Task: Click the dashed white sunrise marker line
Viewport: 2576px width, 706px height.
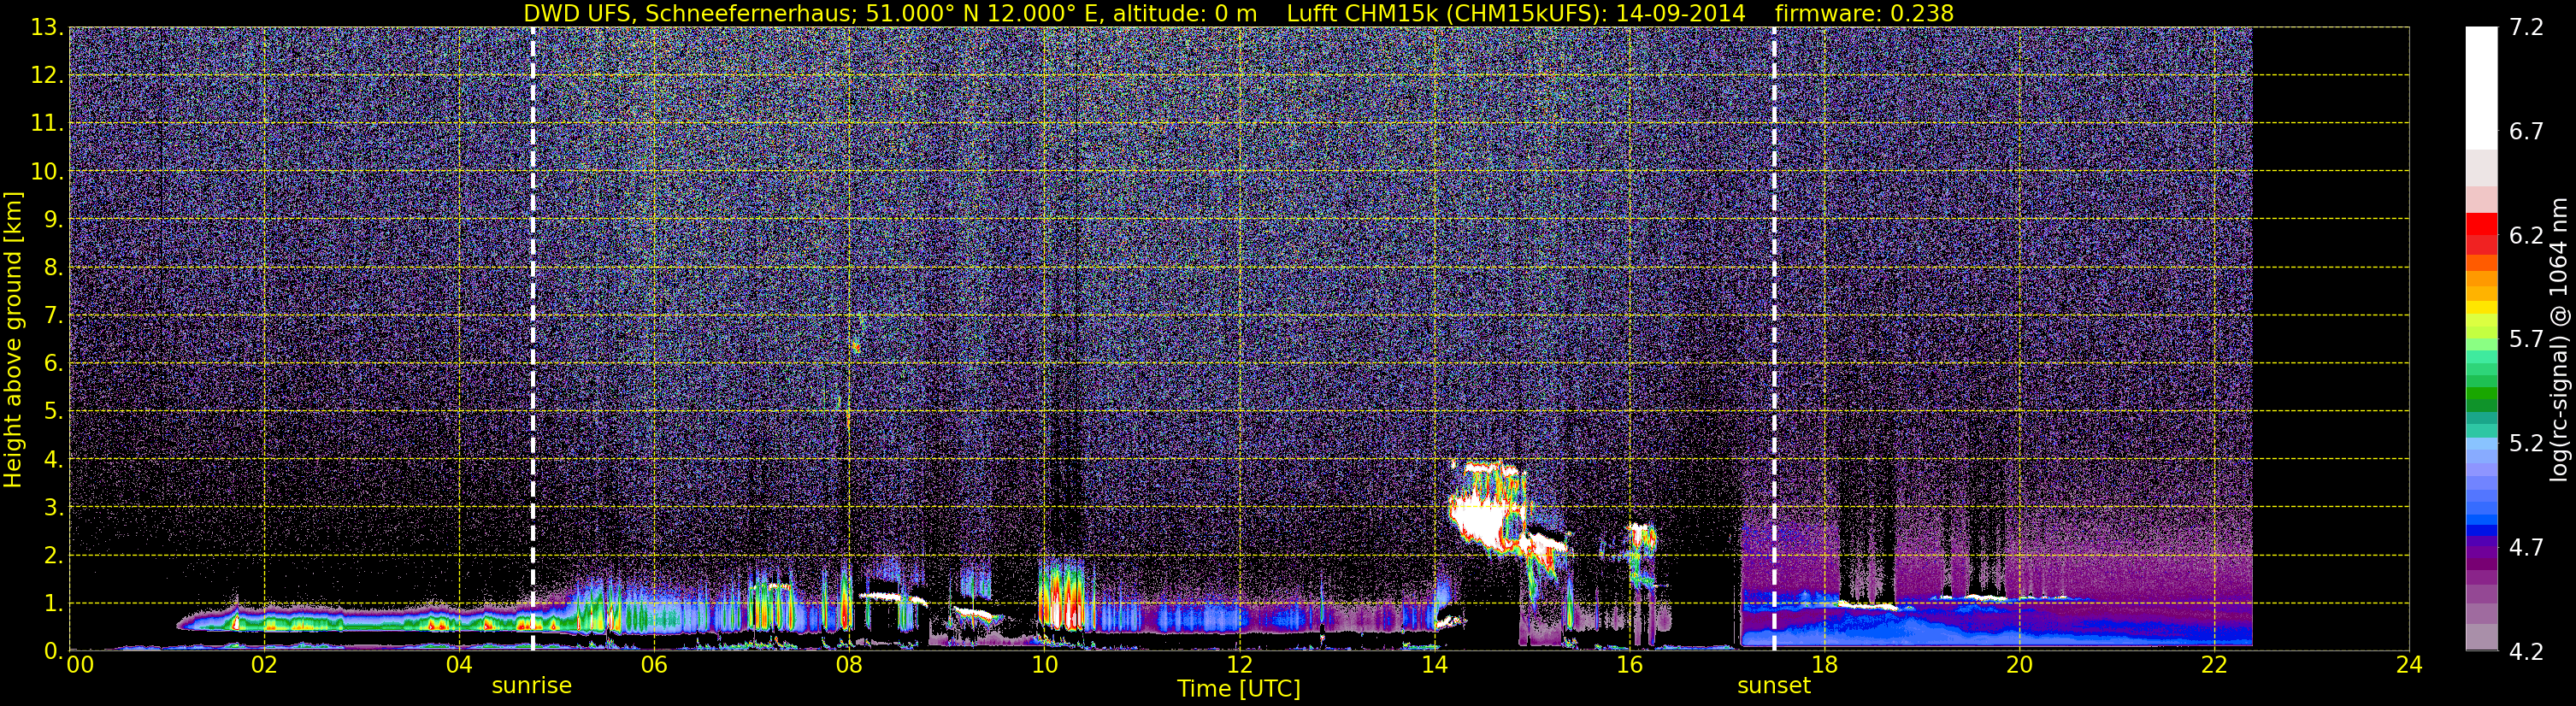Action: 533,339
